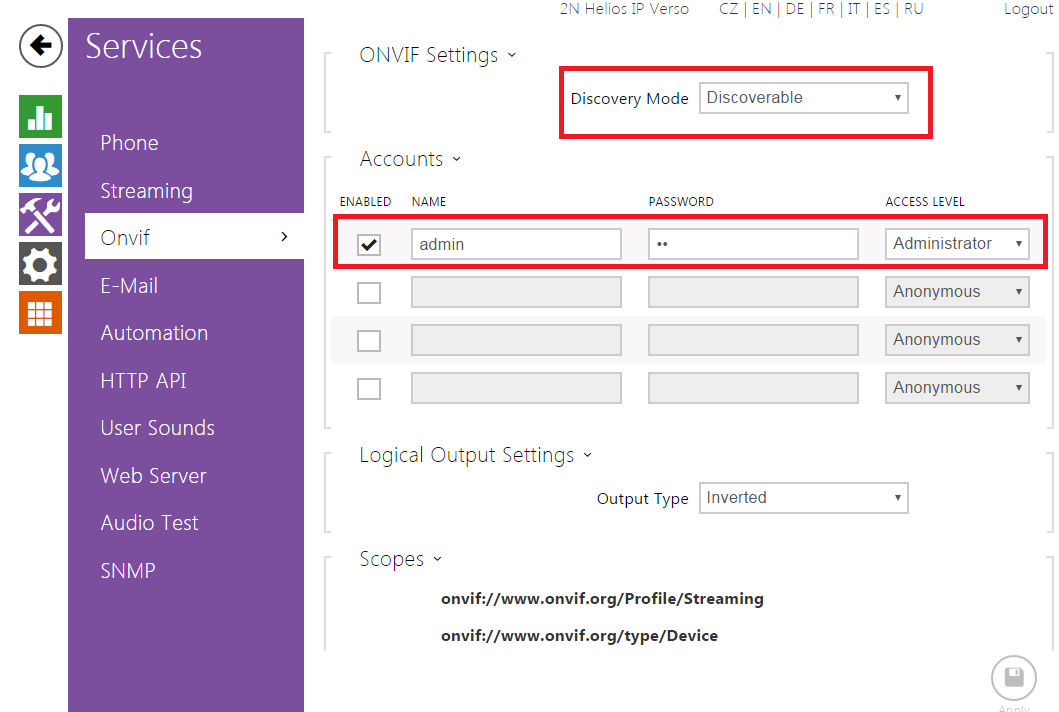Open the blue Directory users icon
Screen dimensions: 1059x712
coord(40,166)
